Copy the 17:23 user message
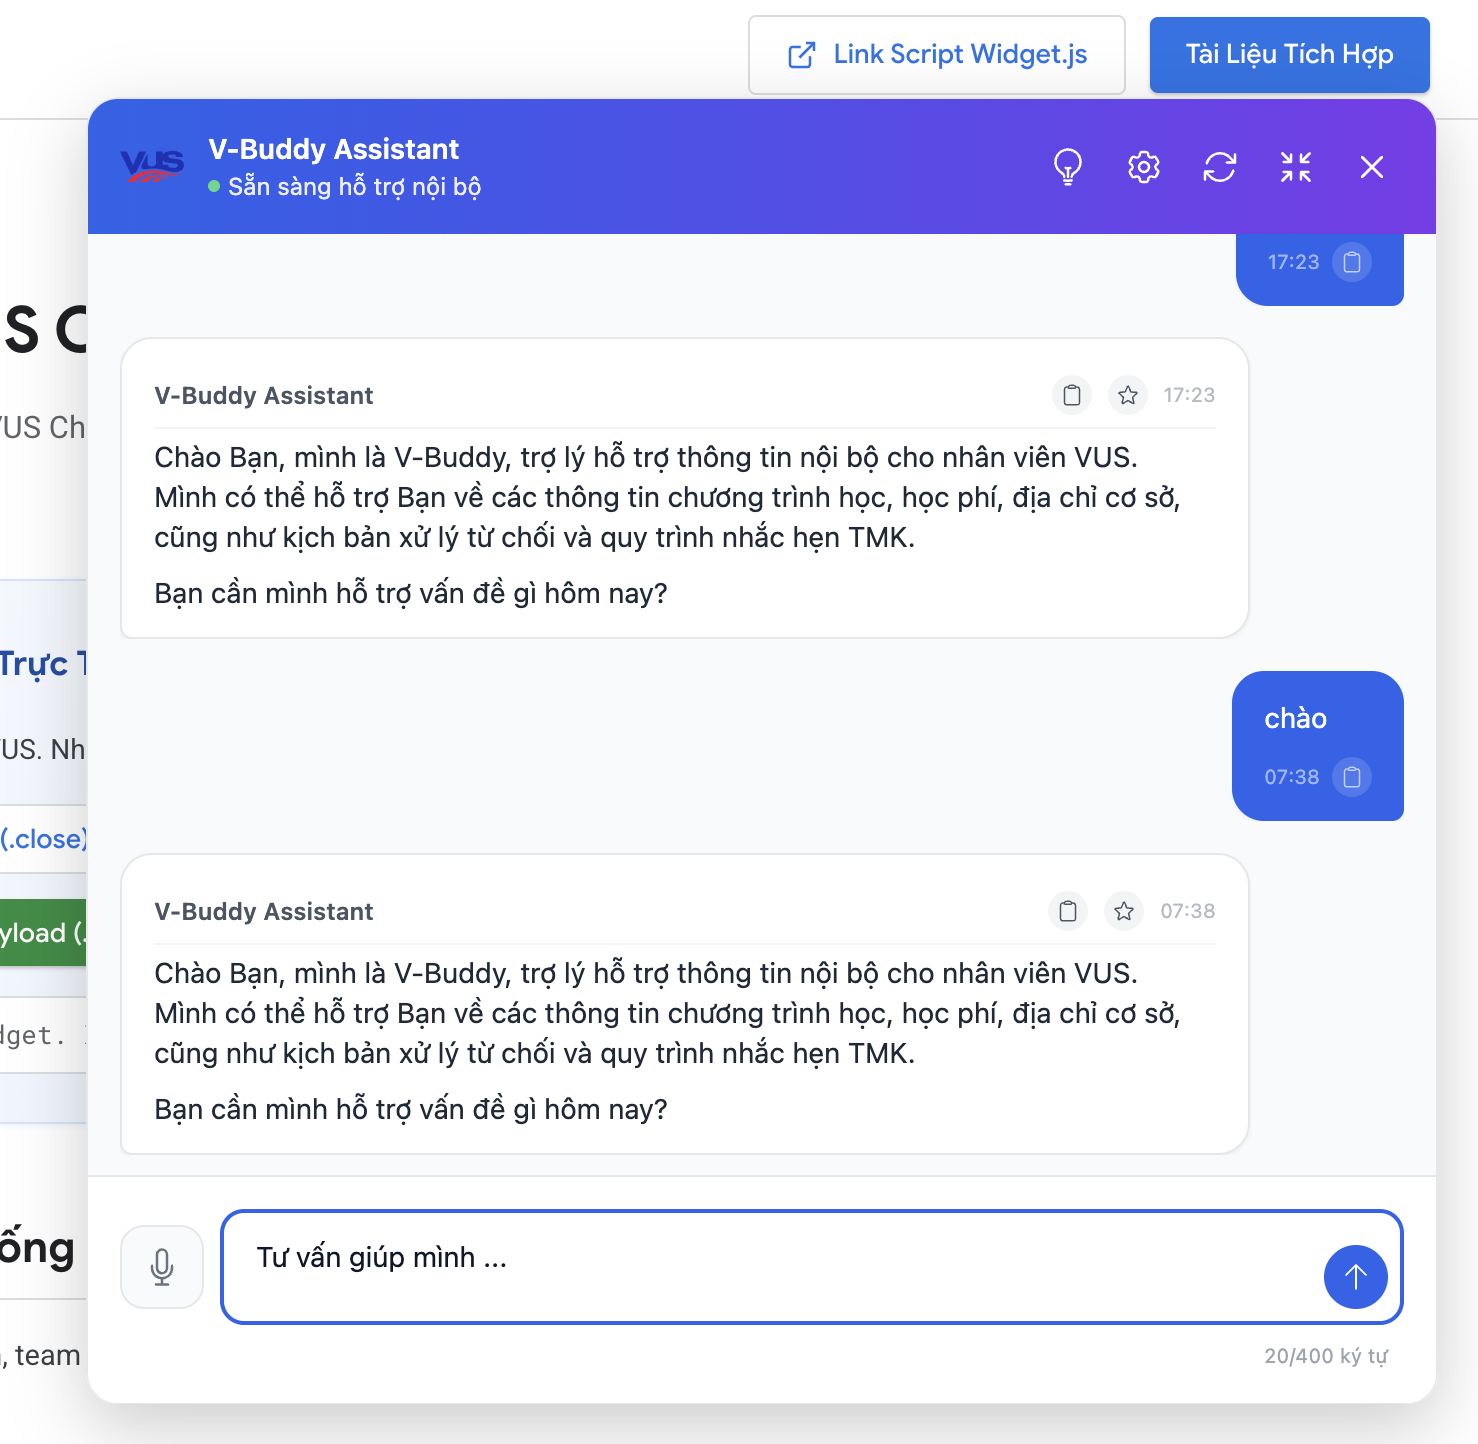Viewport: 1478px width, 1444px height. pos(1352,262)
